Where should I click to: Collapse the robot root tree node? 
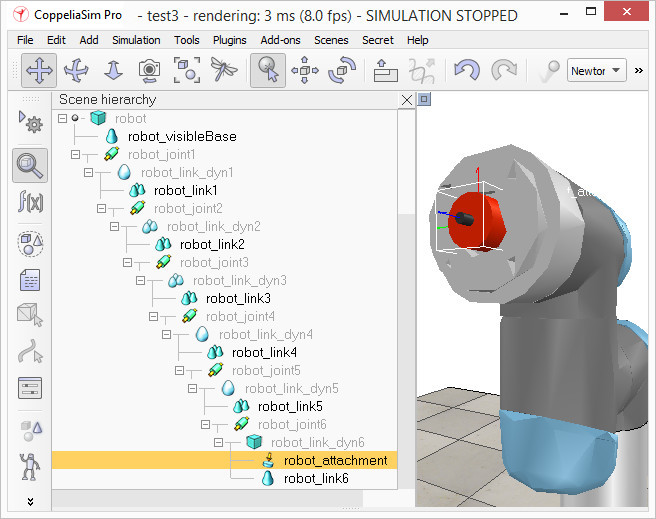tap(62, 118)
